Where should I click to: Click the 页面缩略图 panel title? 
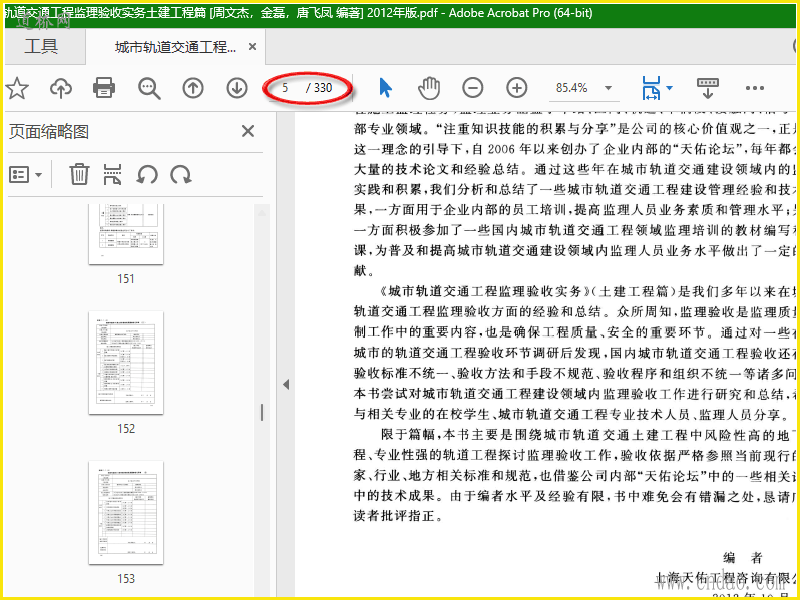point(49,132)
